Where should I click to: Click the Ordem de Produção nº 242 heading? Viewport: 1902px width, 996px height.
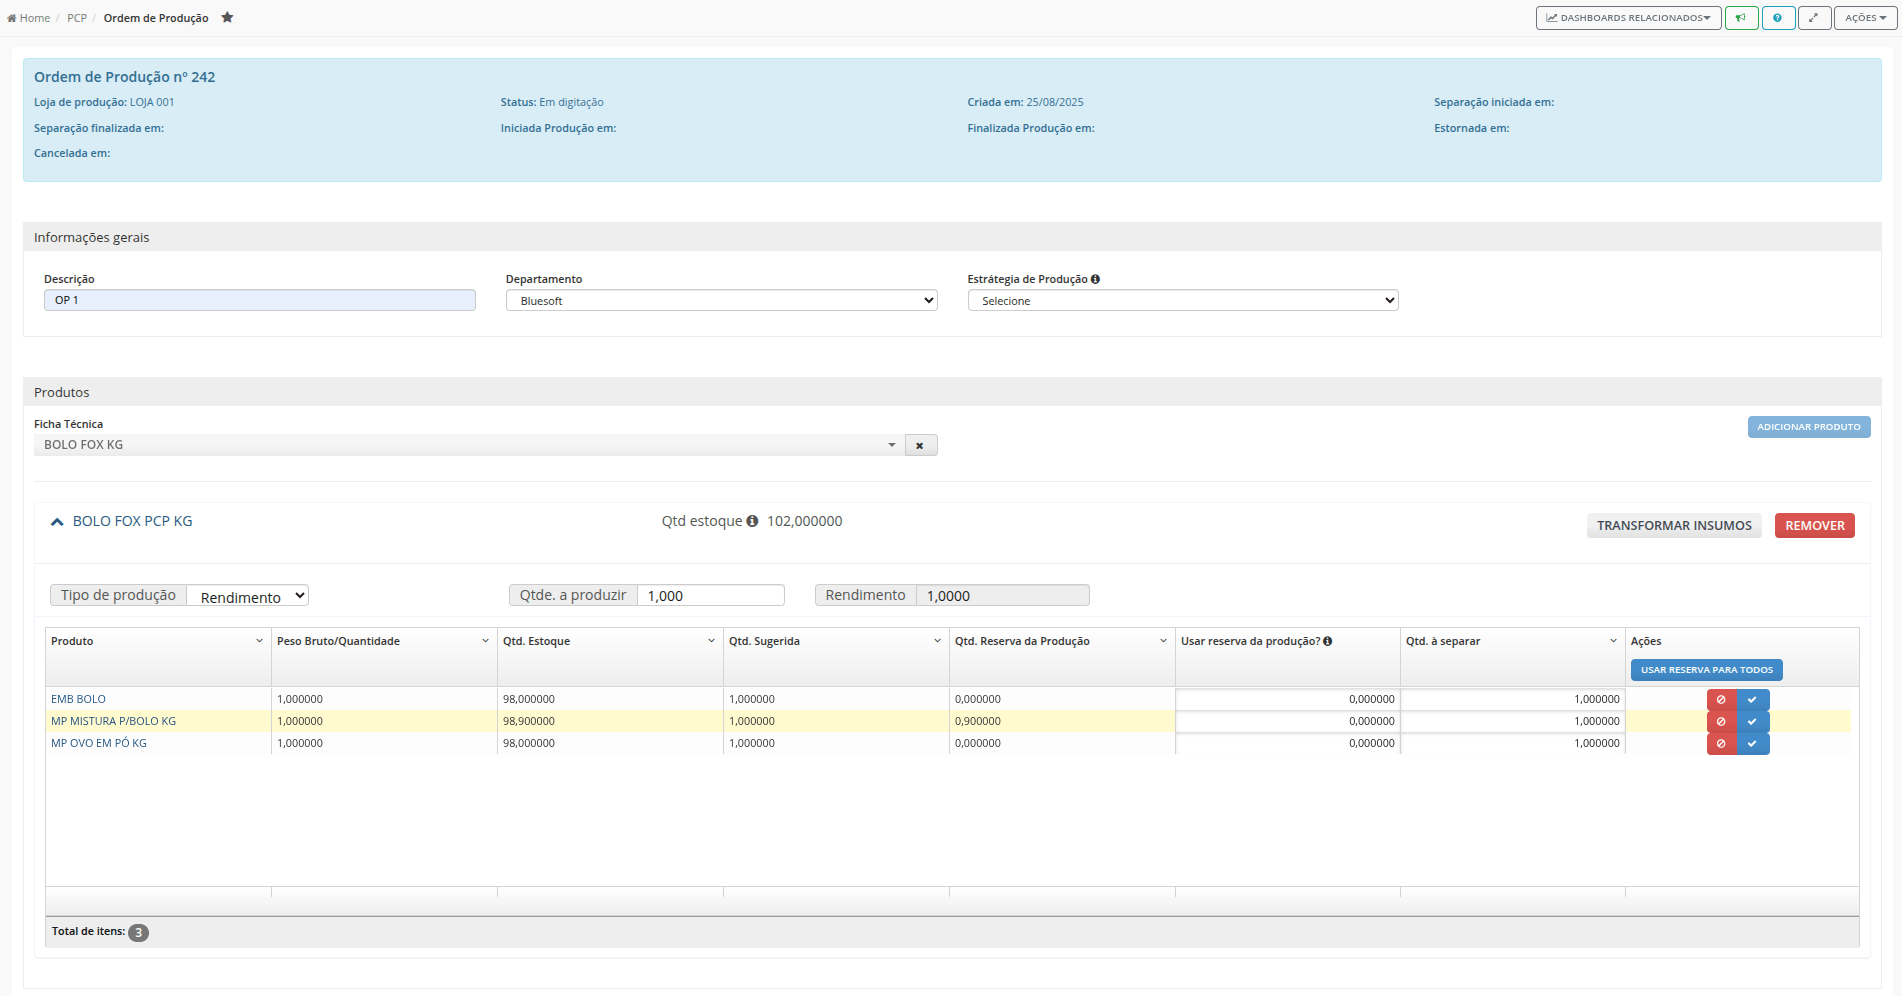pos(125,77)
